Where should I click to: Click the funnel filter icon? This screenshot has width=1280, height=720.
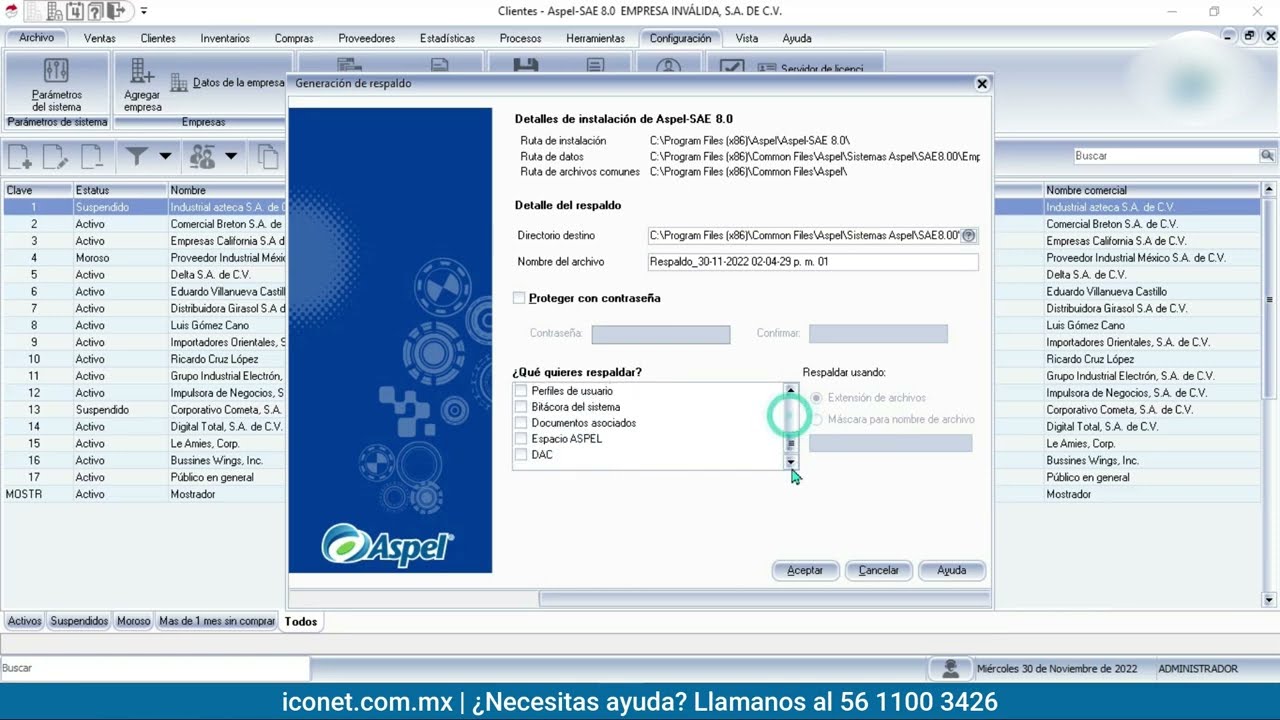(136, 156)
